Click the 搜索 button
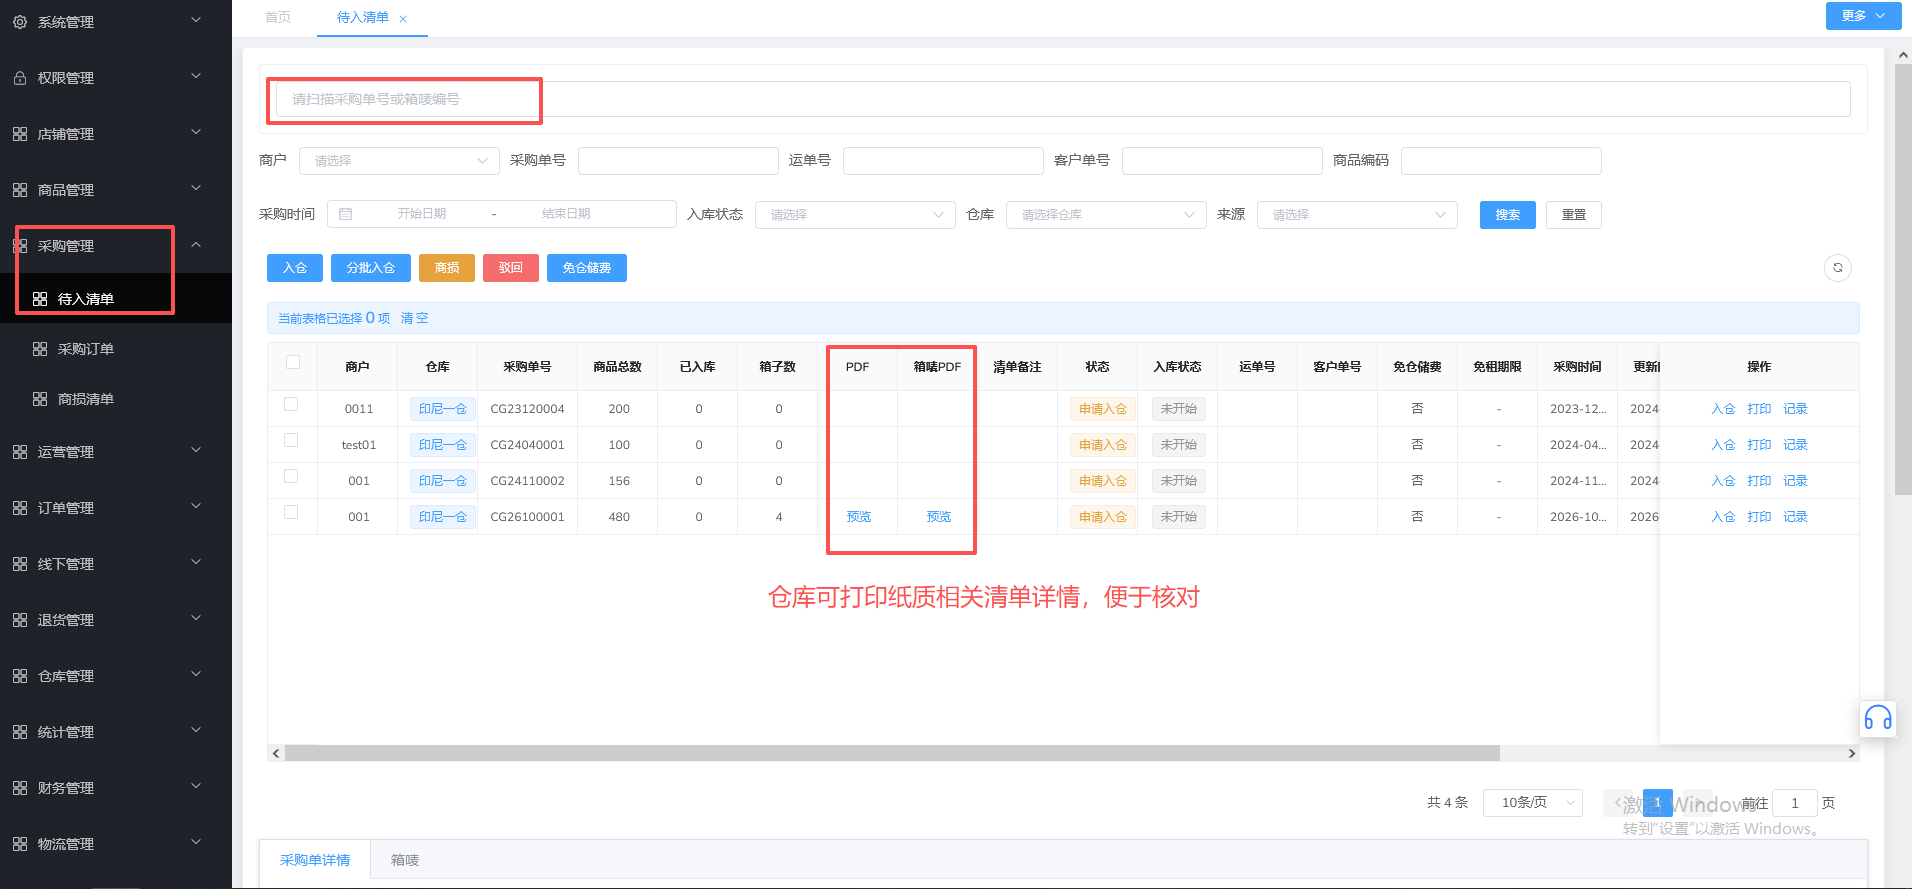The image size is (1912, 889). 1507,214
